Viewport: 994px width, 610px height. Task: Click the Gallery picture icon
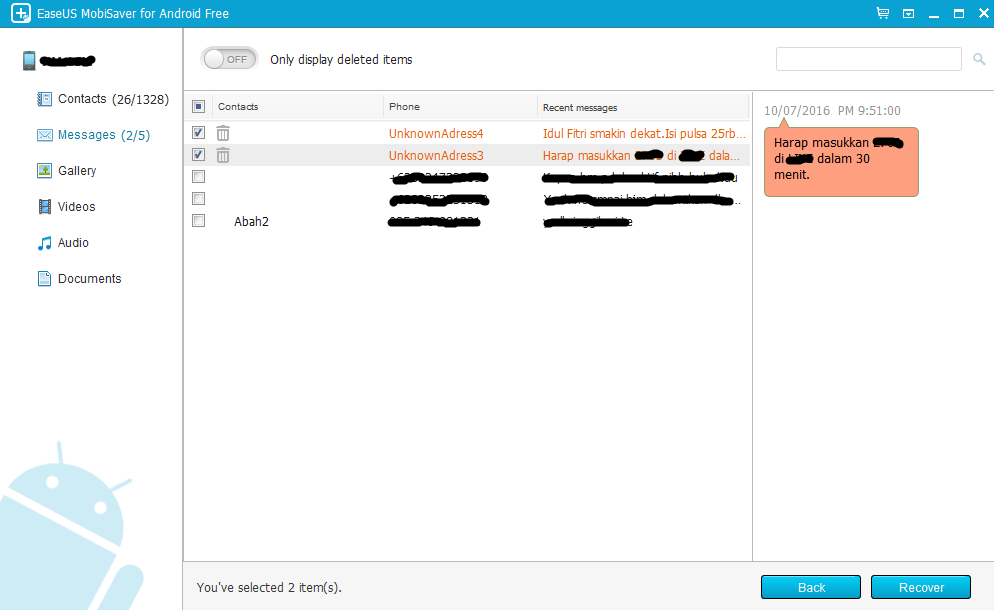pos(44,171)
